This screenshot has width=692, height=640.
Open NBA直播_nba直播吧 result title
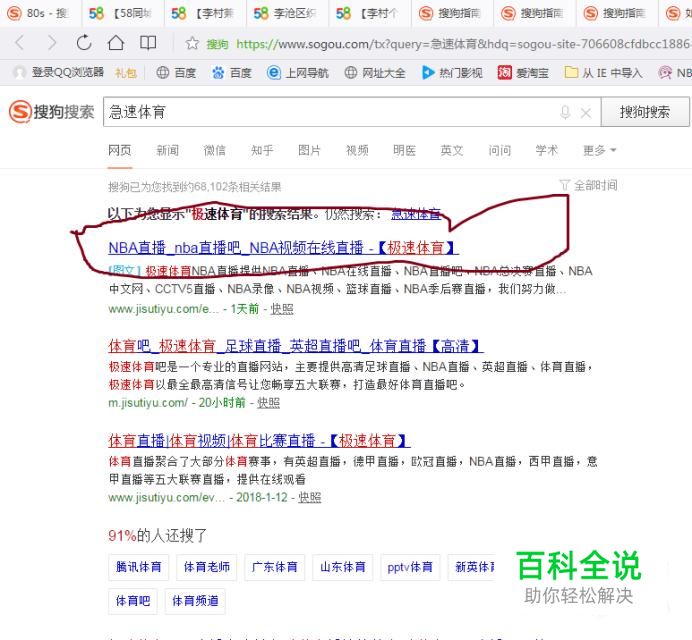(x=283, y=248)
